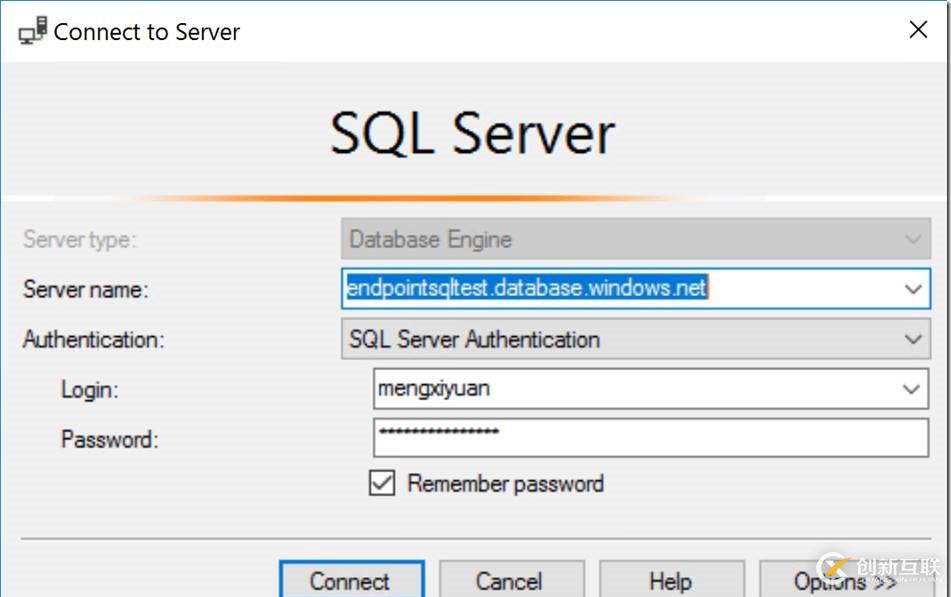Click the Remember password label
The width and height of the screenshot is (951, 597).
click(505, 484)
